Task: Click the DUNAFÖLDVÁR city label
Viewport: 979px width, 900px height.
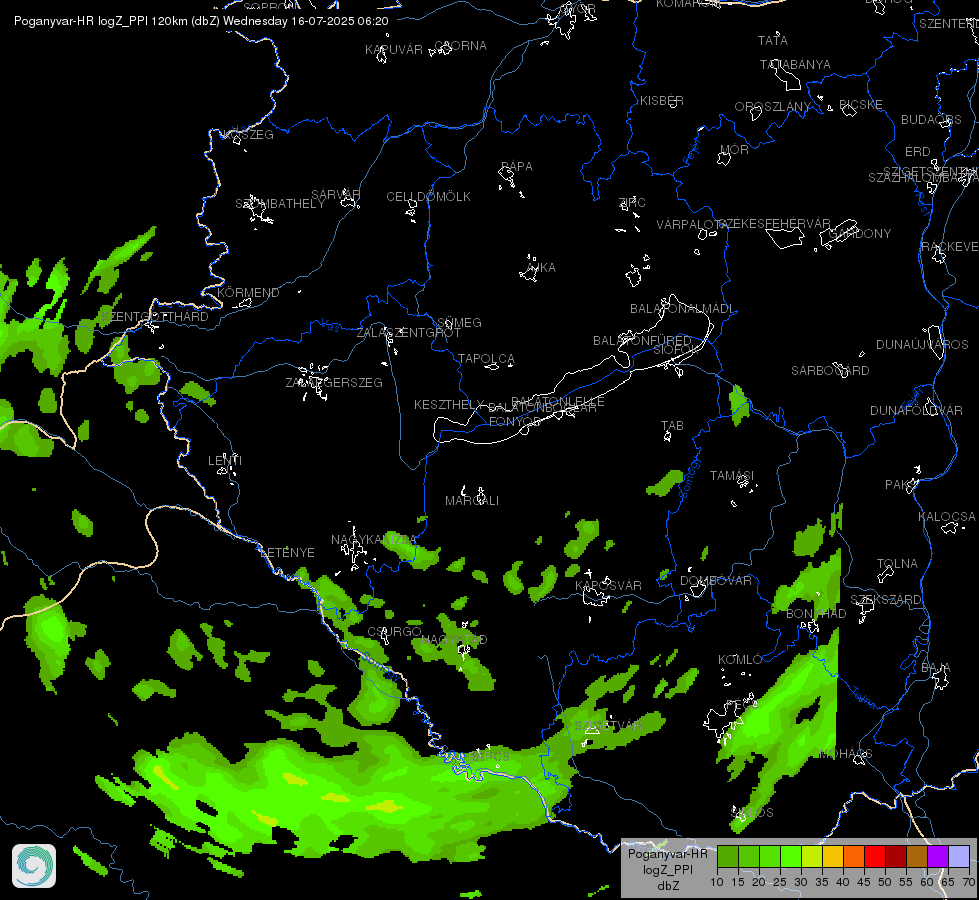Action: (917, 411)
